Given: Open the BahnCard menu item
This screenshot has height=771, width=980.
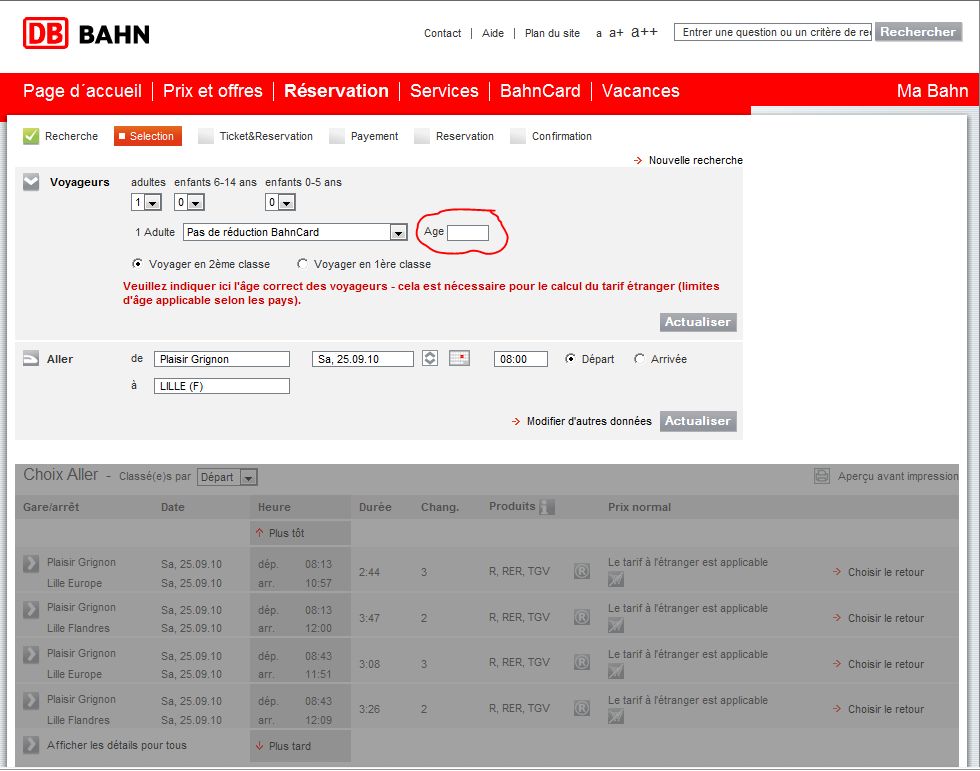Looking at the screenshot, I should pyautogui.click(x=540, y=91).
